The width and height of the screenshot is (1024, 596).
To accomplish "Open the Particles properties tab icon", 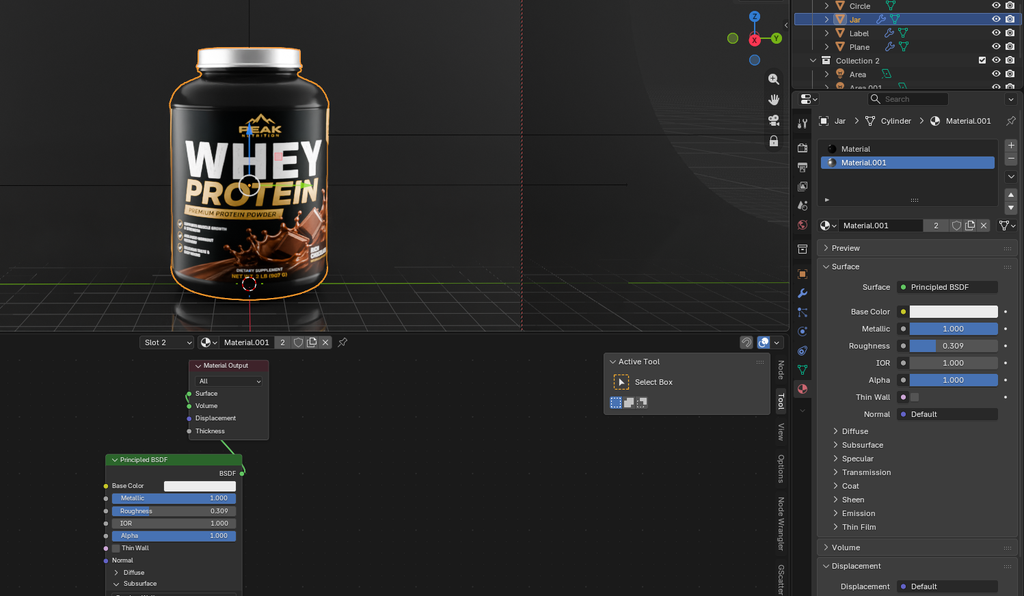I will pos(803,313).
